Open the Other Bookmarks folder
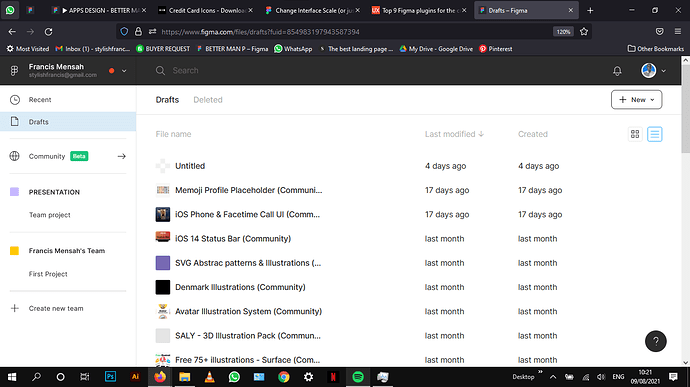Screen dimensions: 690x387 click(x=656, y=49)
